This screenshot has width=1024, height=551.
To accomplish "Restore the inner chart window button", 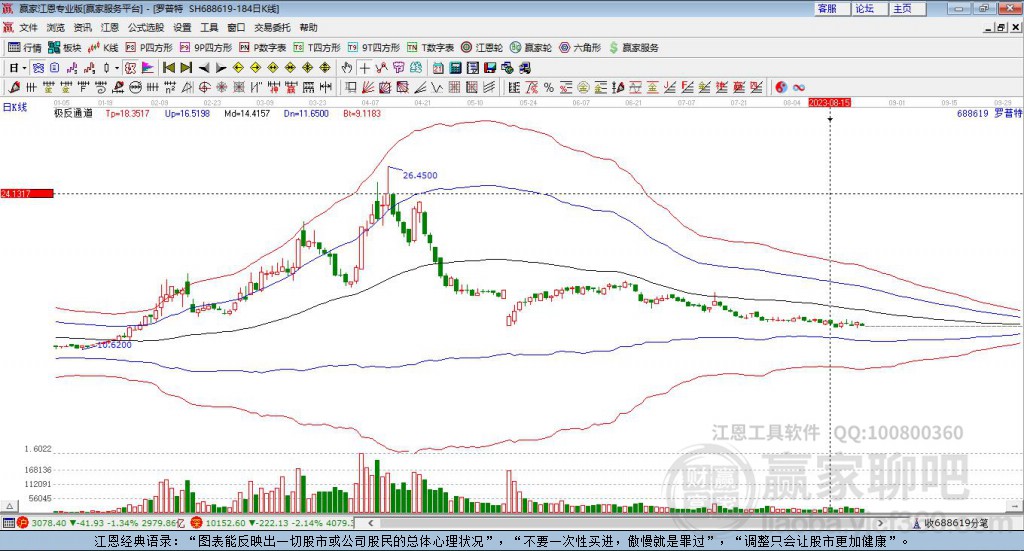I will [x=1001, y=27].
